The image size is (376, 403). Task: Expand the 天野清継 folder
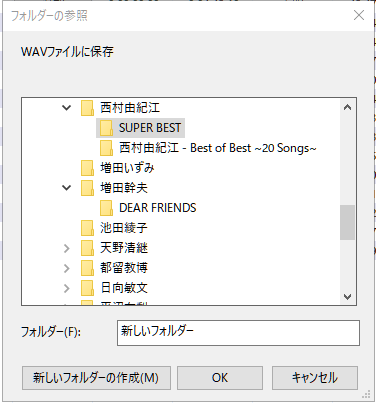(67, 248)
